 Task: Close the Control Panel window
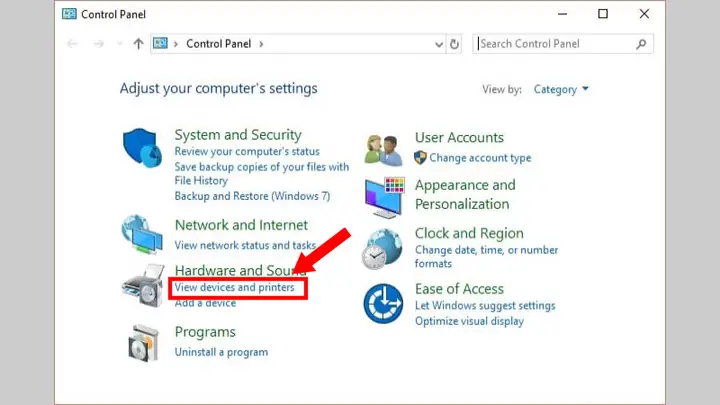(644, 14)
